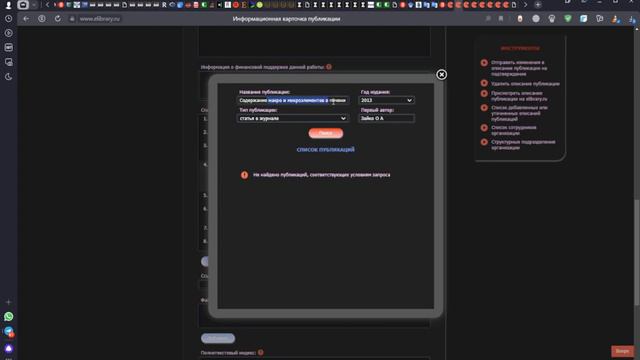This screenshot has height=360, width=640.
Task: Click the first author input field
Action: click(x=386, y=118)
